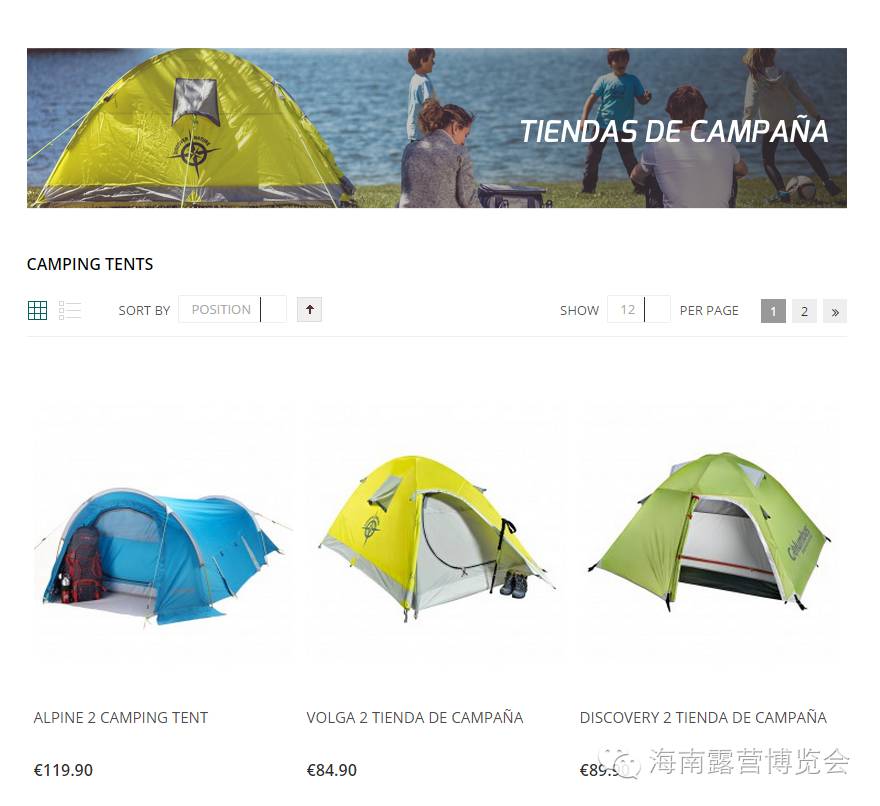The height and width of the screenshot is (806, 880).
Task: Click the €84.90 Volga price
Action: 332,770
